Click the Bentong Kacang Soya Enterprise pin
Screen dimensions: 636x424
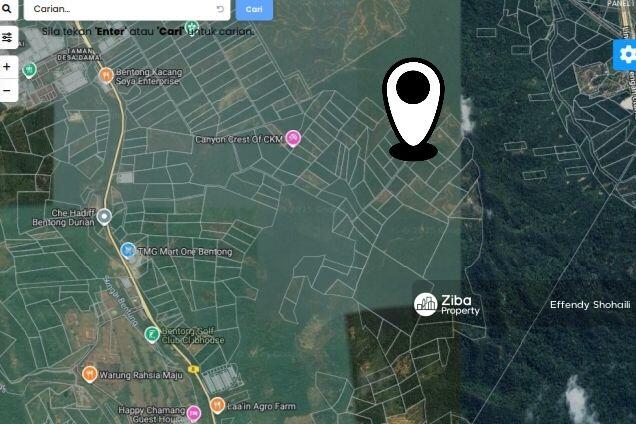(106, 75)
